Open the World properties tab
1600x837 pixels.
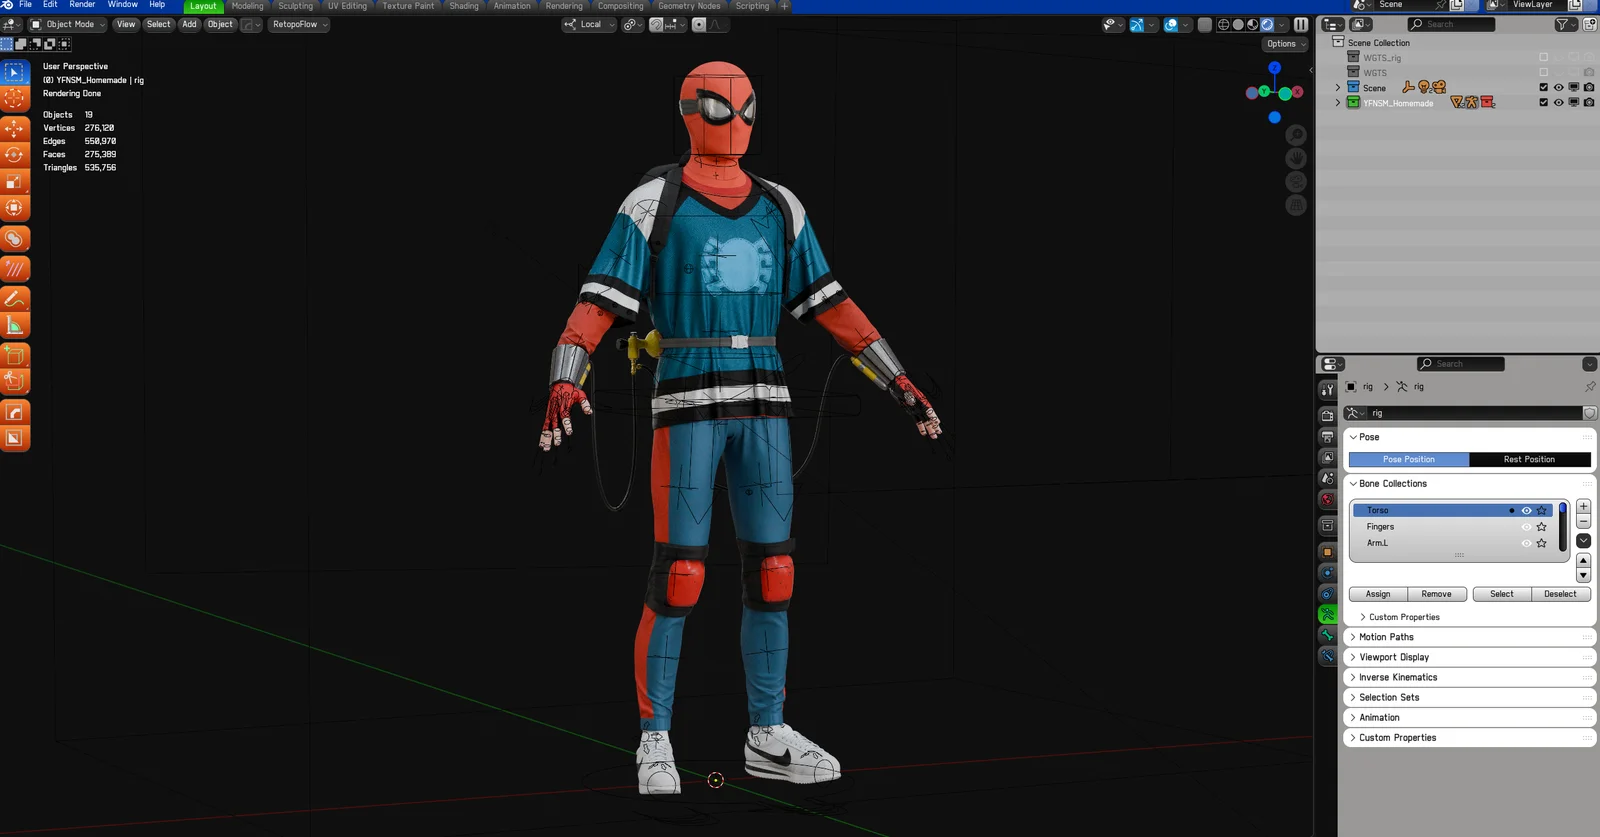(1327, 499)
